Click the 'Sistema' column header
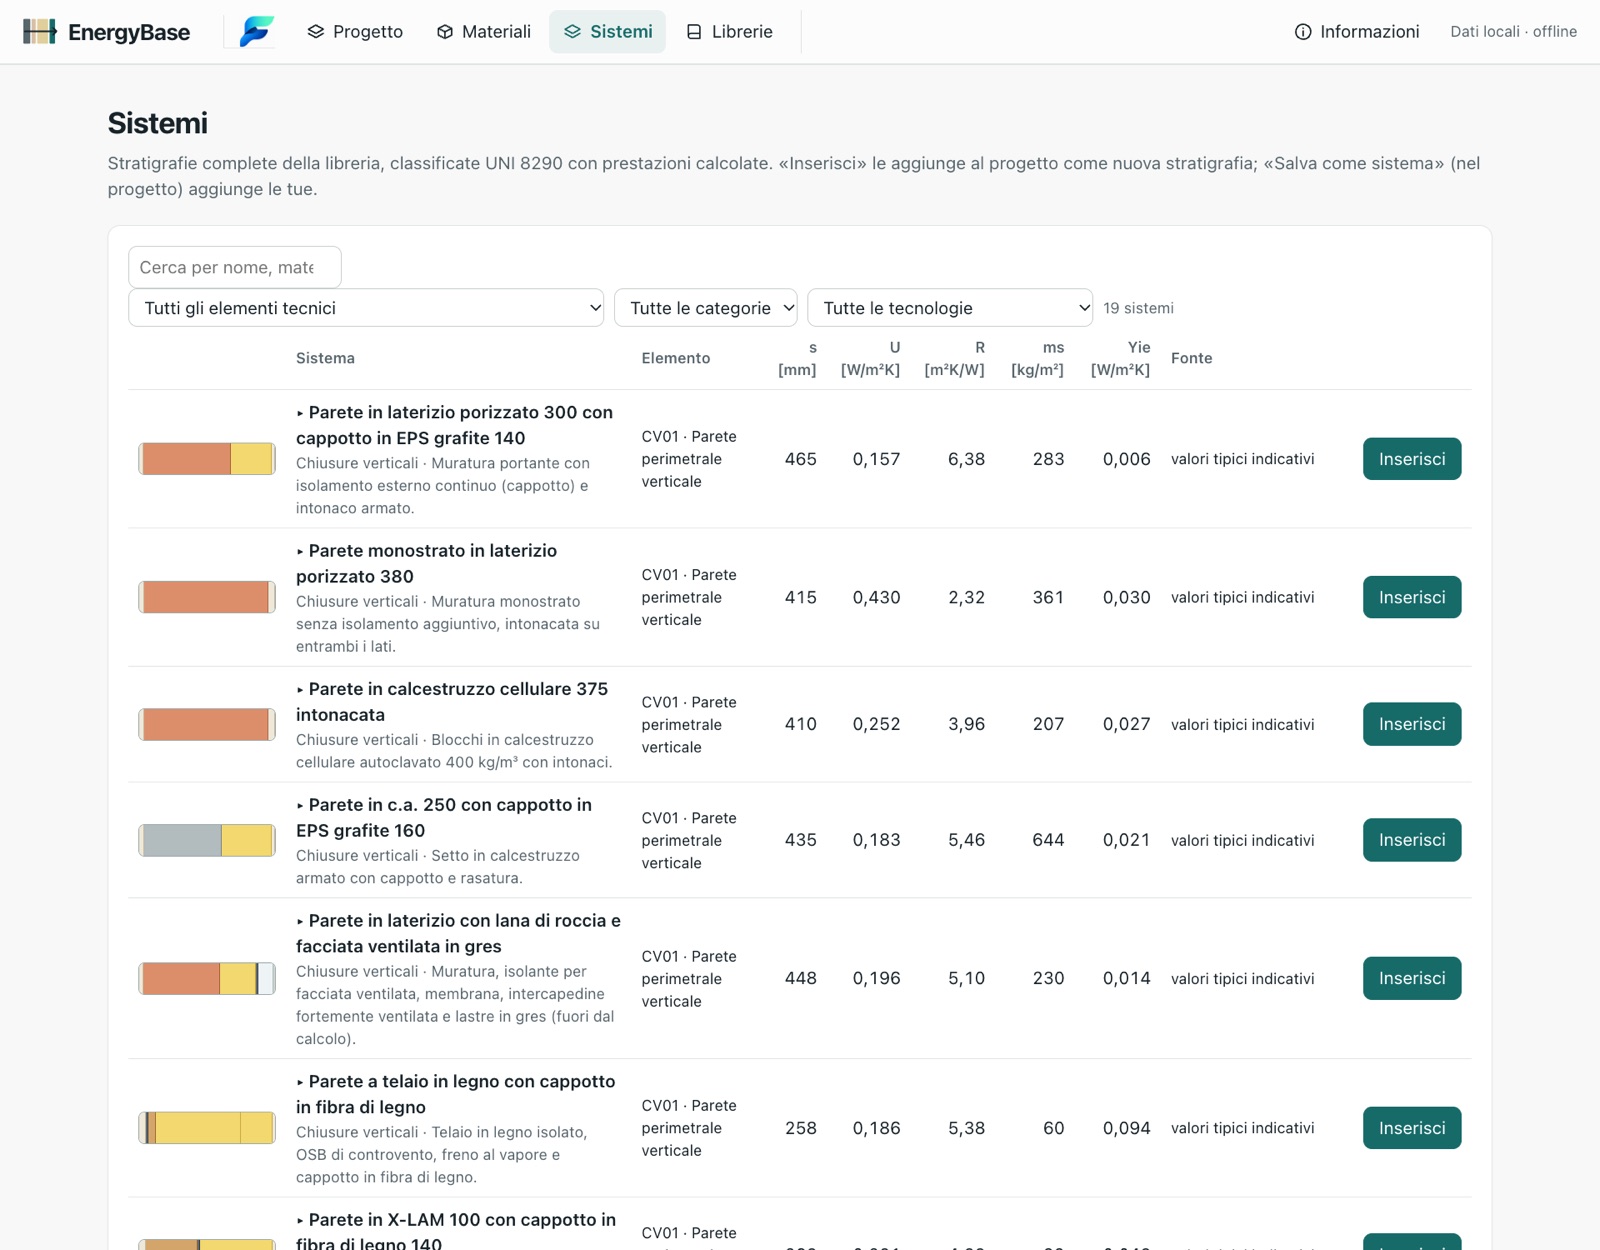 click(325, 358)
